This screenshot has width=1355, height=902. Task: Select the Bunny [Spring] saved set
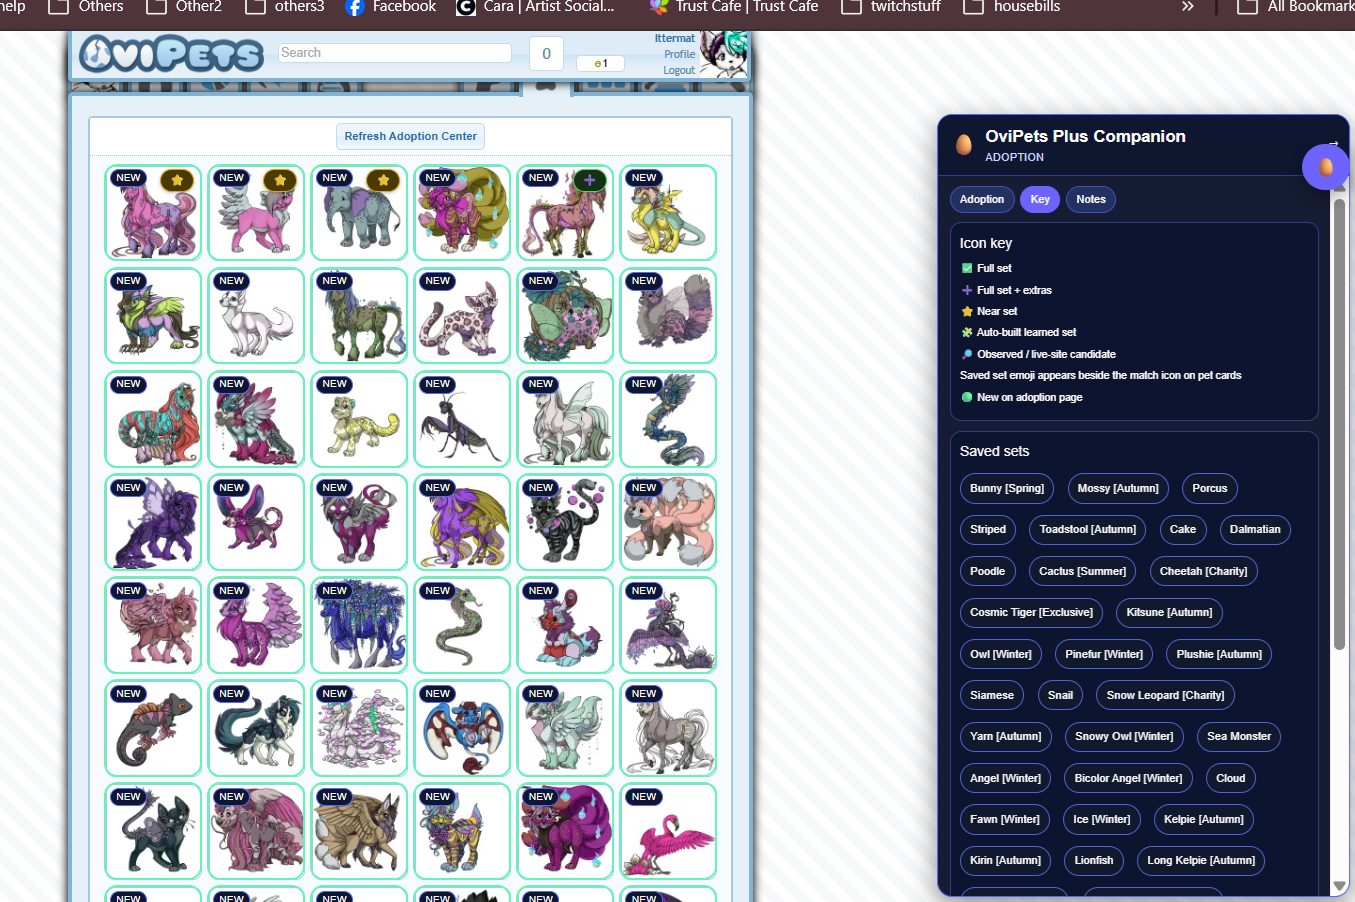(1007, 488)
